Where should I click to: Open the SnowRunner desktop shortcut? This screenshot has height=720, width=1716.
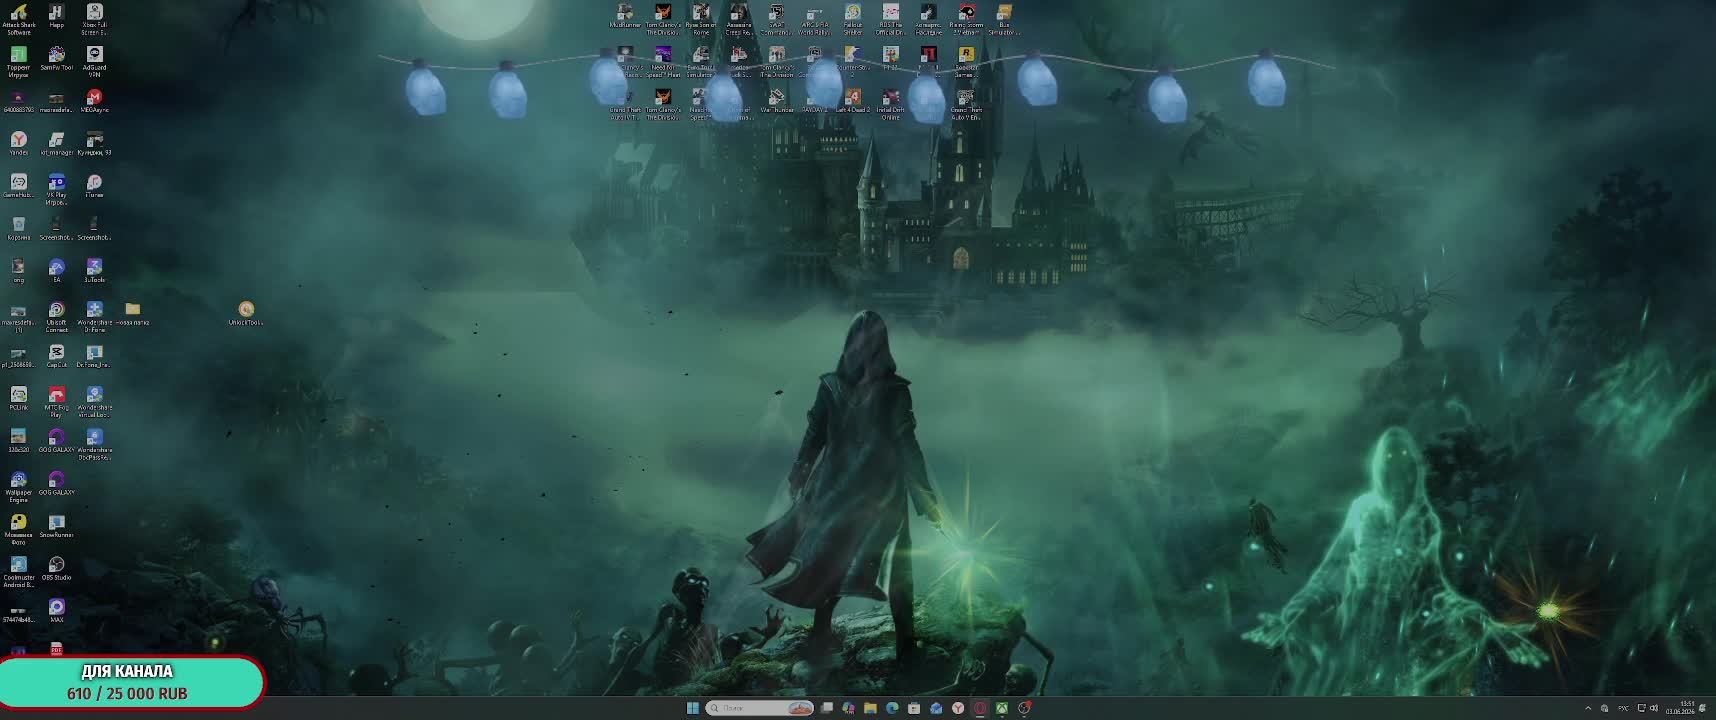click(x=57, y=525)
